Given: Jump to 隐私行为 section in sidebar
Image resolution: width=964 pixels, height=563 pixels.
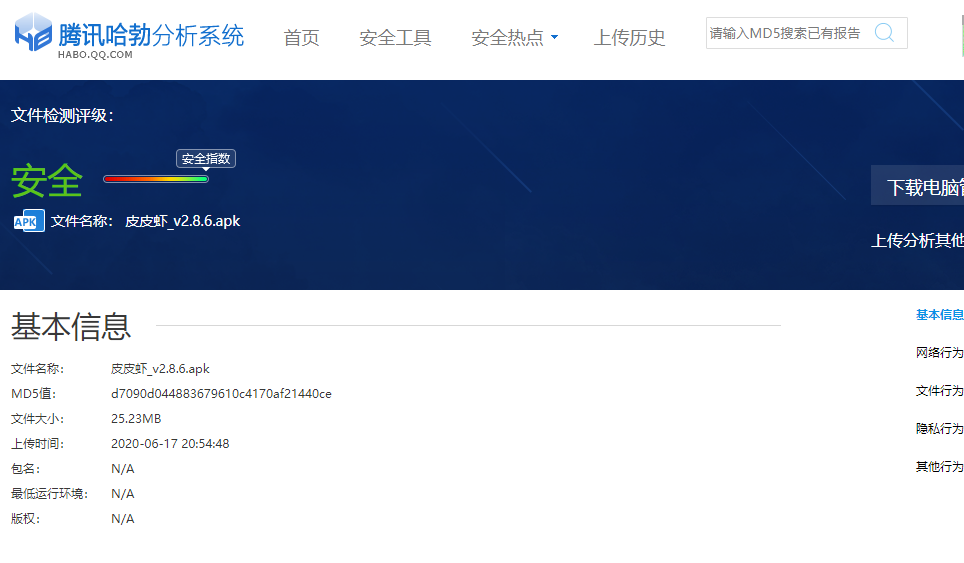Looking at the screenshot, I should pyautogui.click(x=939, y=429).
